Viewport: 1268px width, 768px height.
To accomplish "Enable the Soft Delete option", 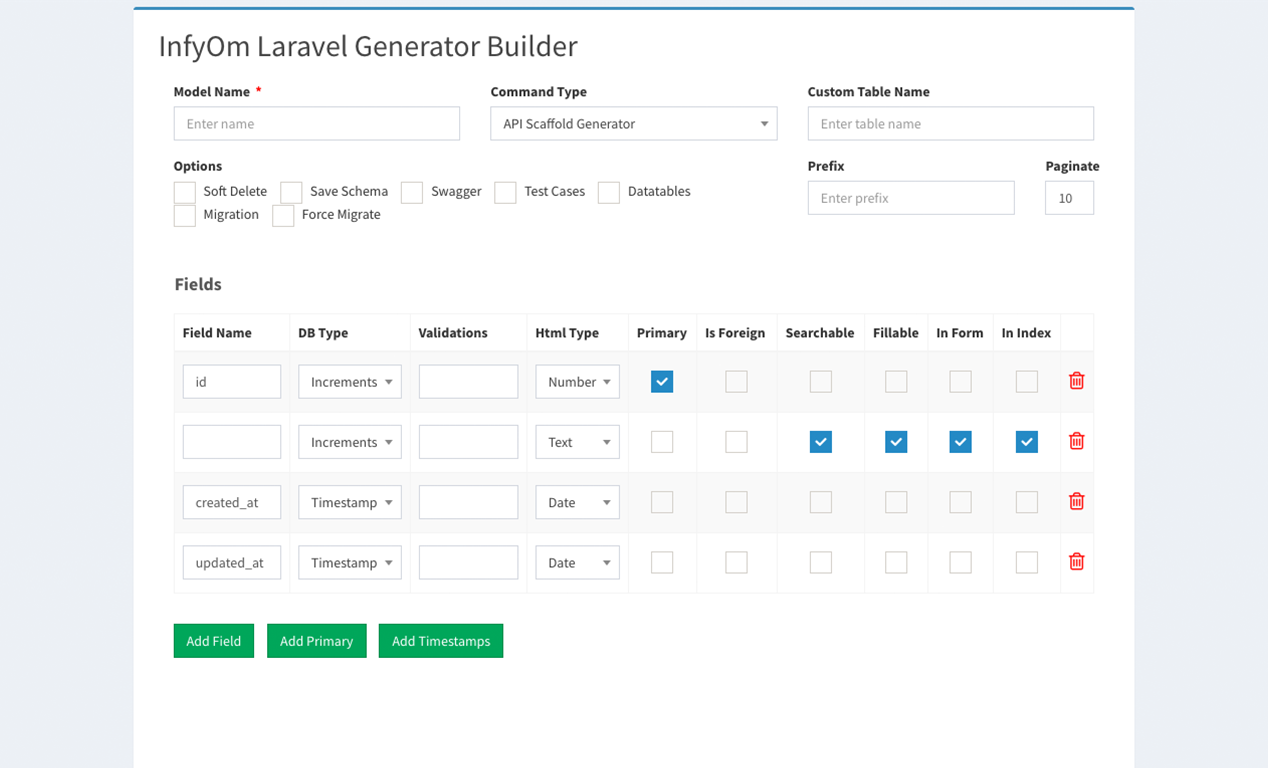I will pyautogui.click(x=184, y=191).
